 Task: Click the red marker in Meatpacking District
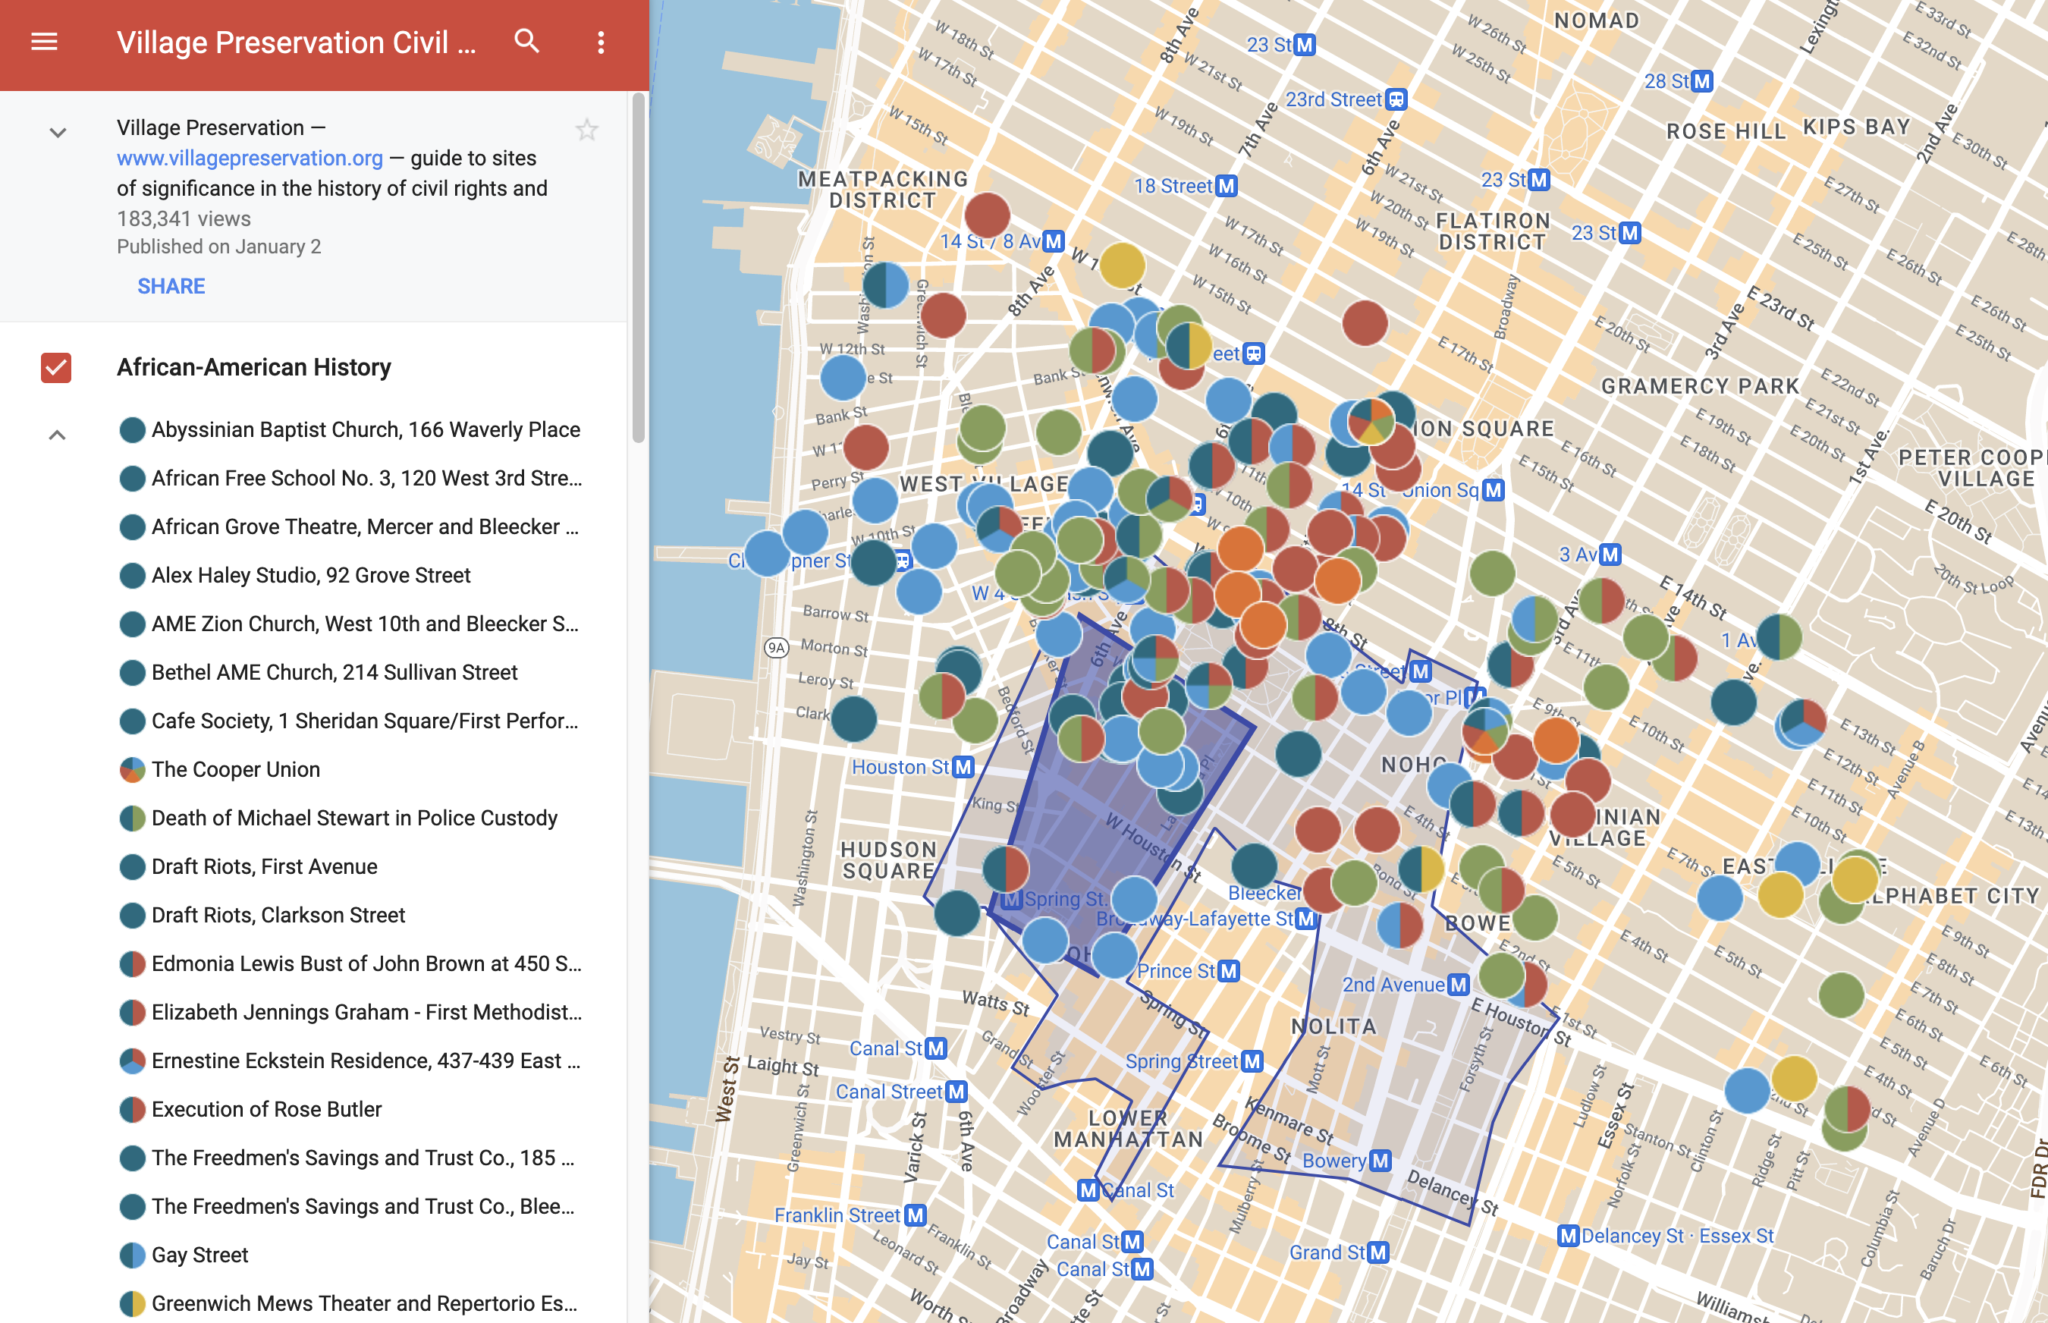tap(987, 215)
